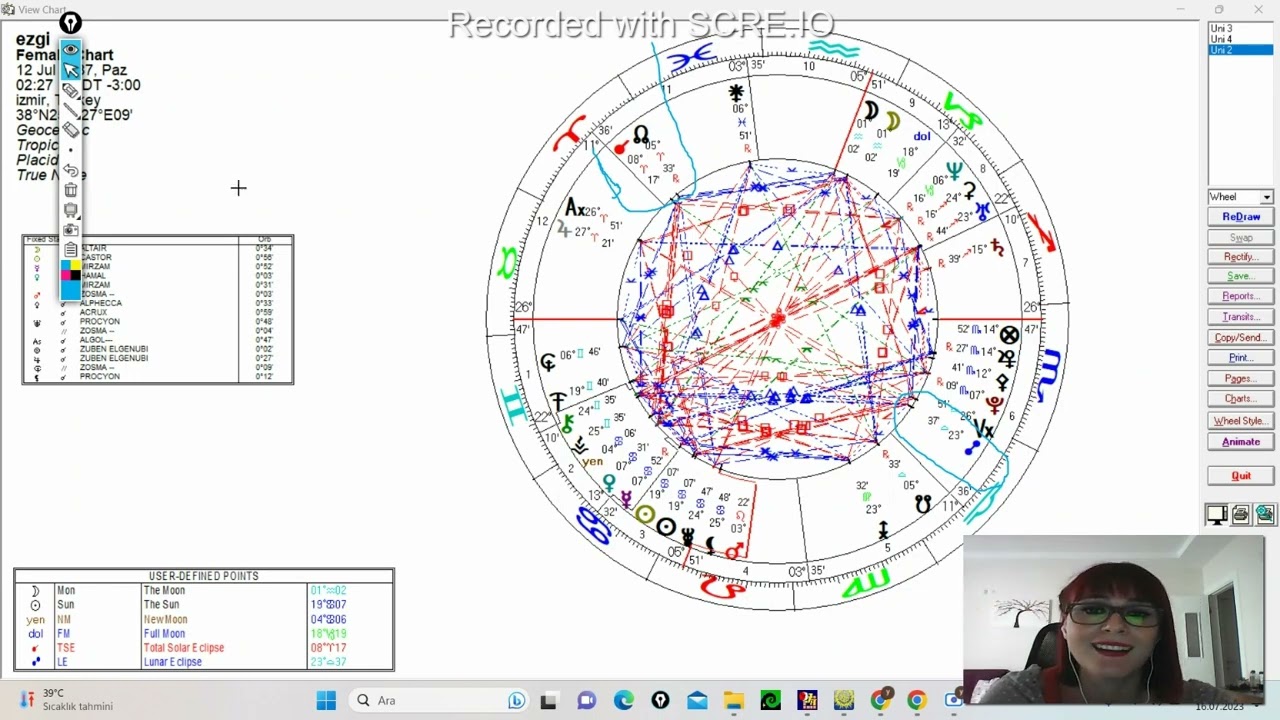This screenshot has height=720, width=1280.
Task: Open the plain Chrome icon on taskbar
Action: (x=917, y=701)
